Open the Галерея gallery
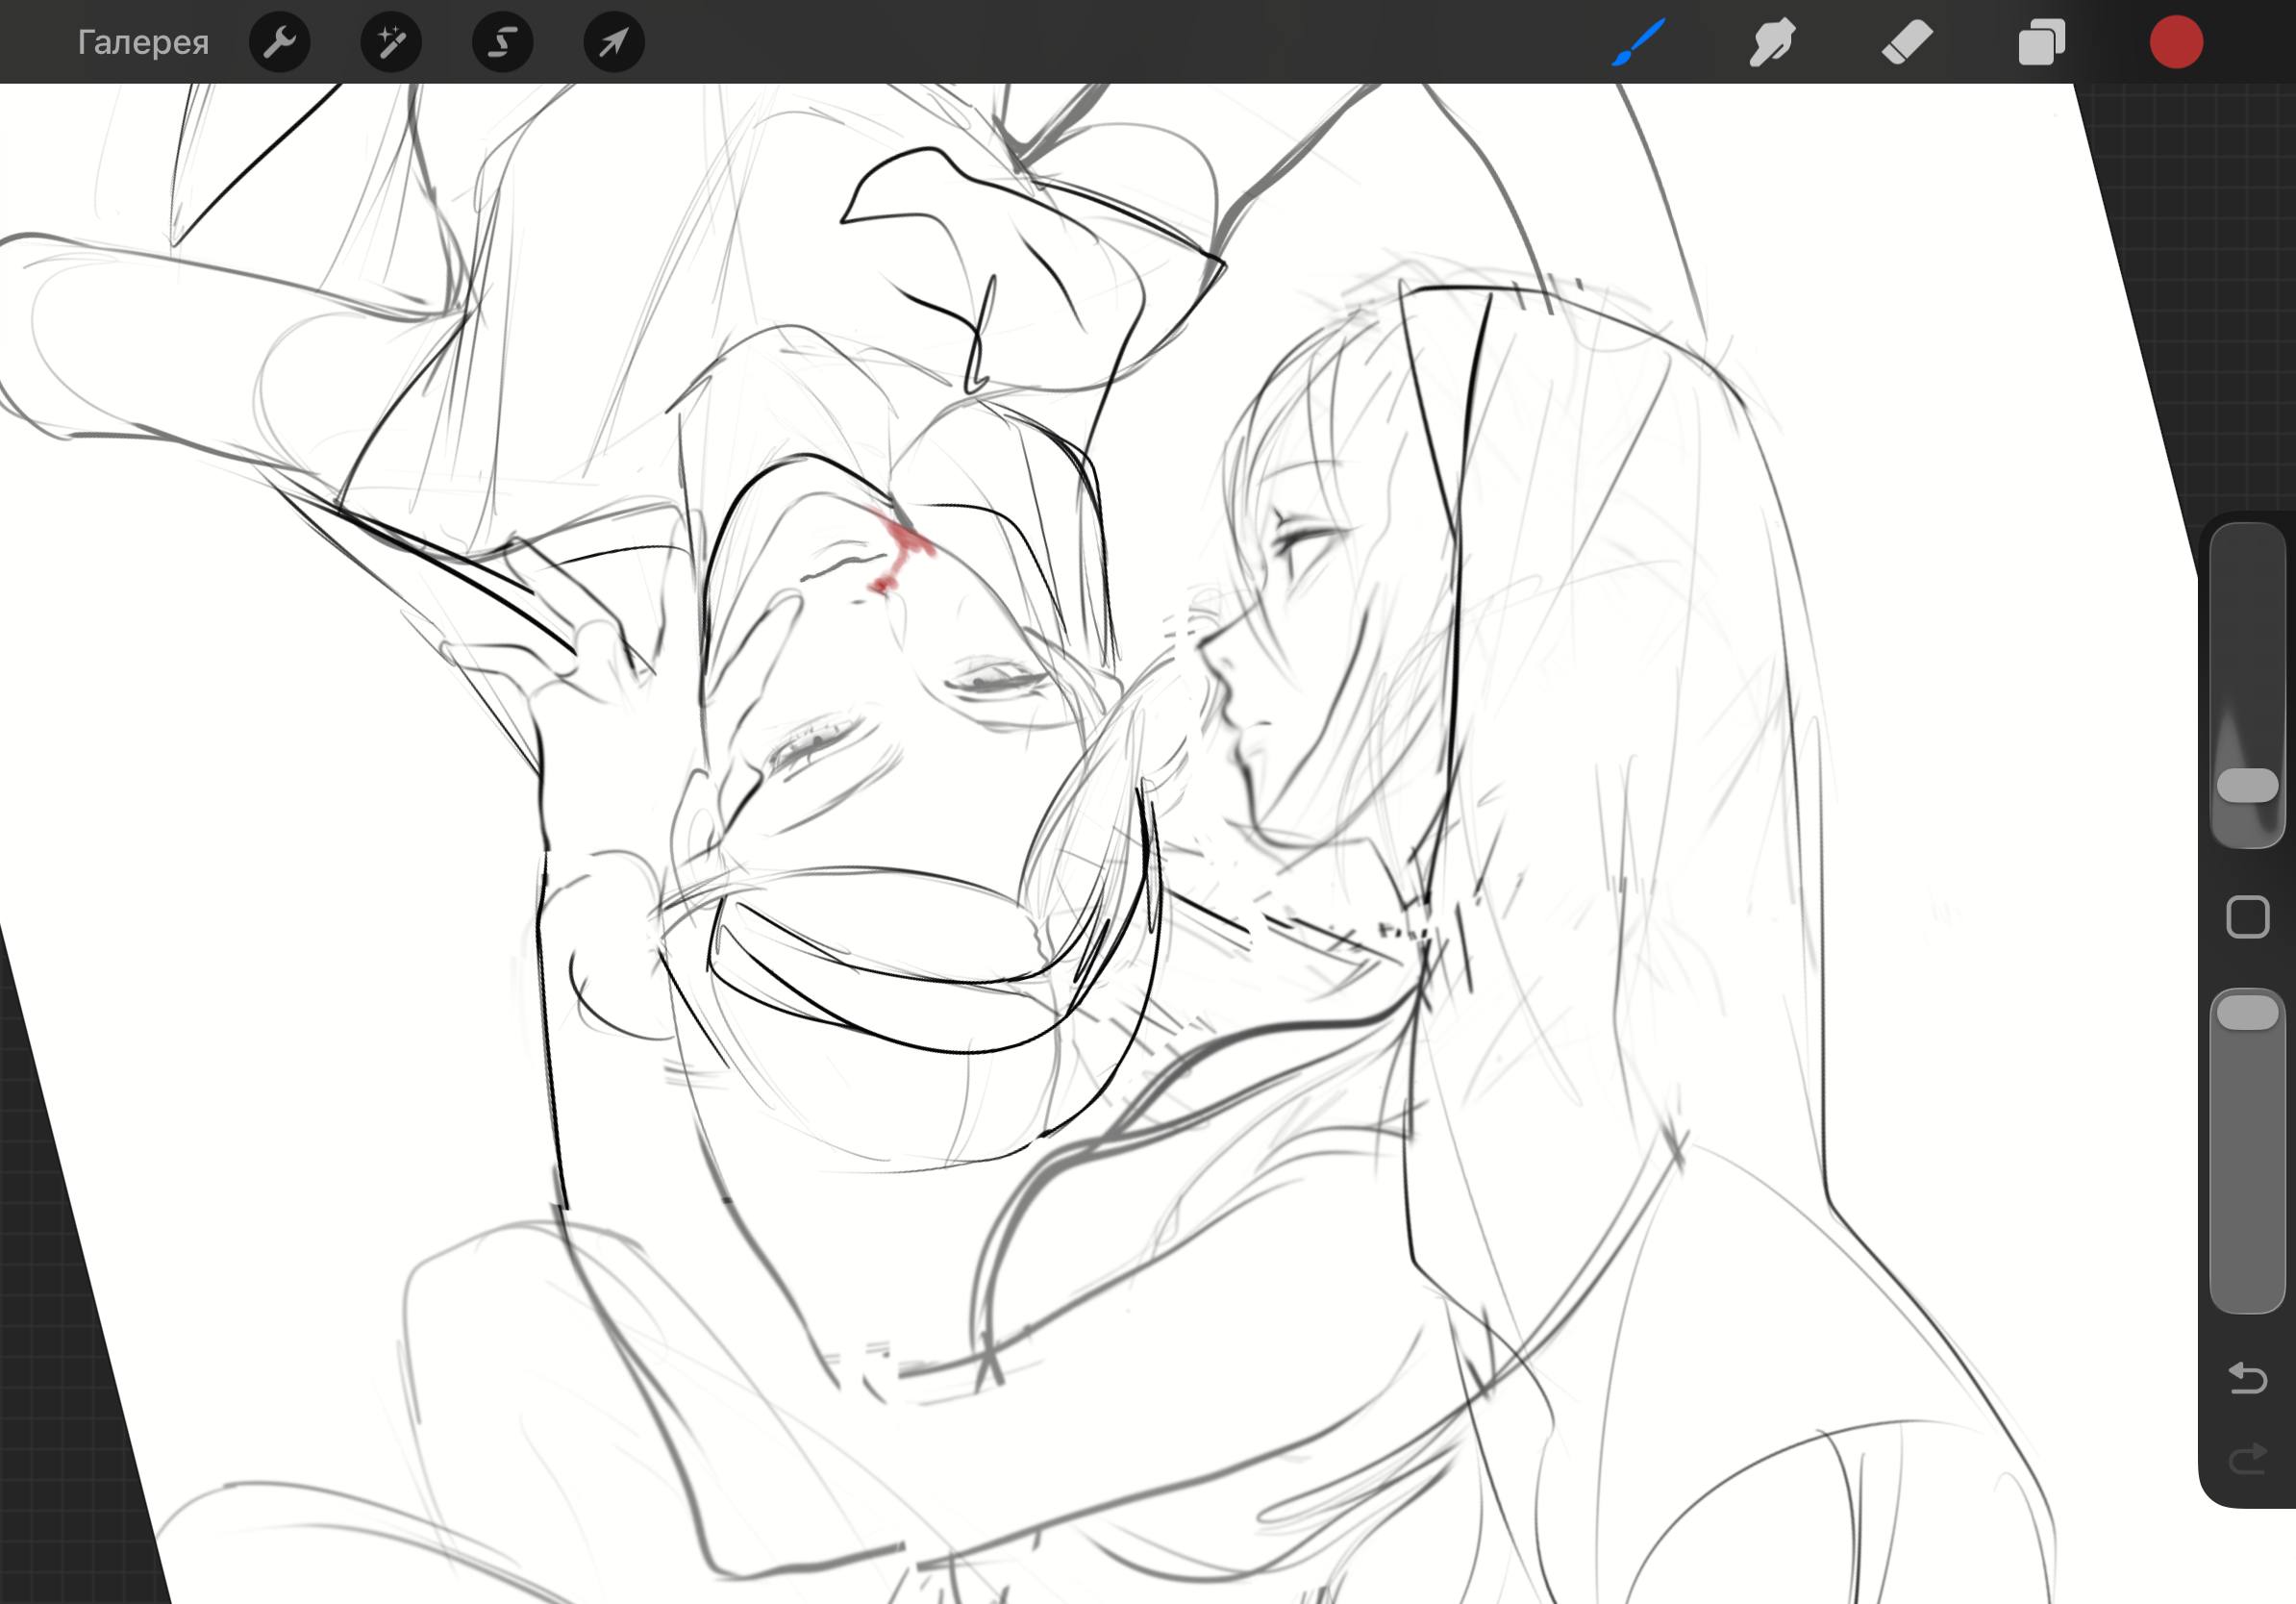The width and height of the screenshot is (2296, 1604). point(143,42)
